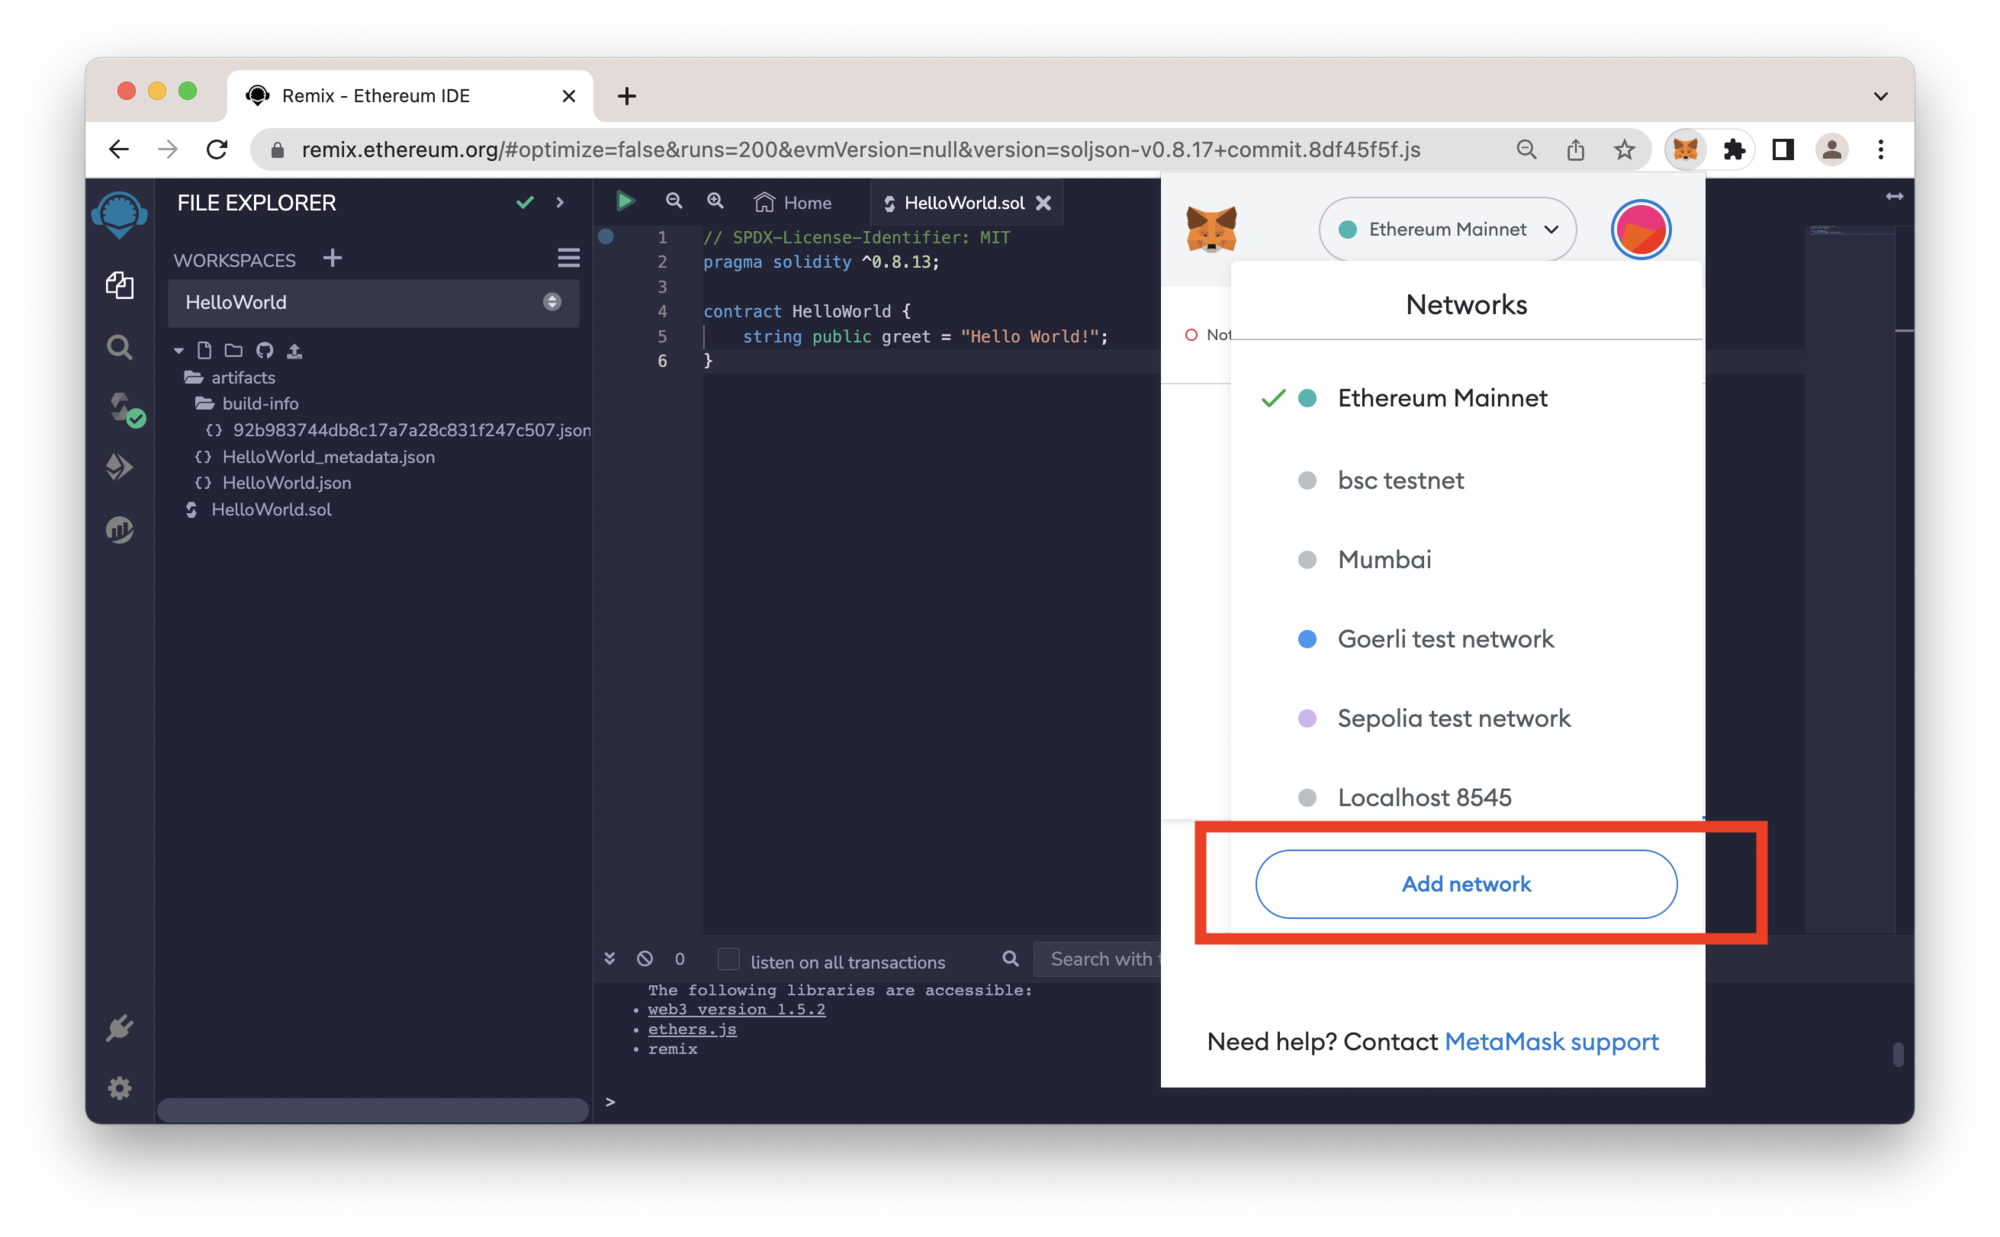Click the MetaMask fox extension icon
Image resolution: width=2000 pixels, height=1237 pixels.
coord(1685,150)
